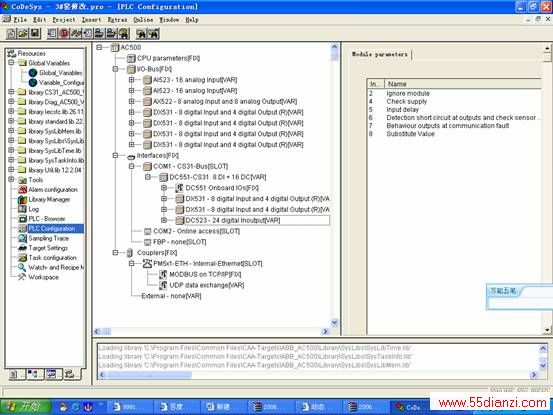Collapse the AC500 root node
This screenshot has height=415, width=553.
tap(99, 47)
